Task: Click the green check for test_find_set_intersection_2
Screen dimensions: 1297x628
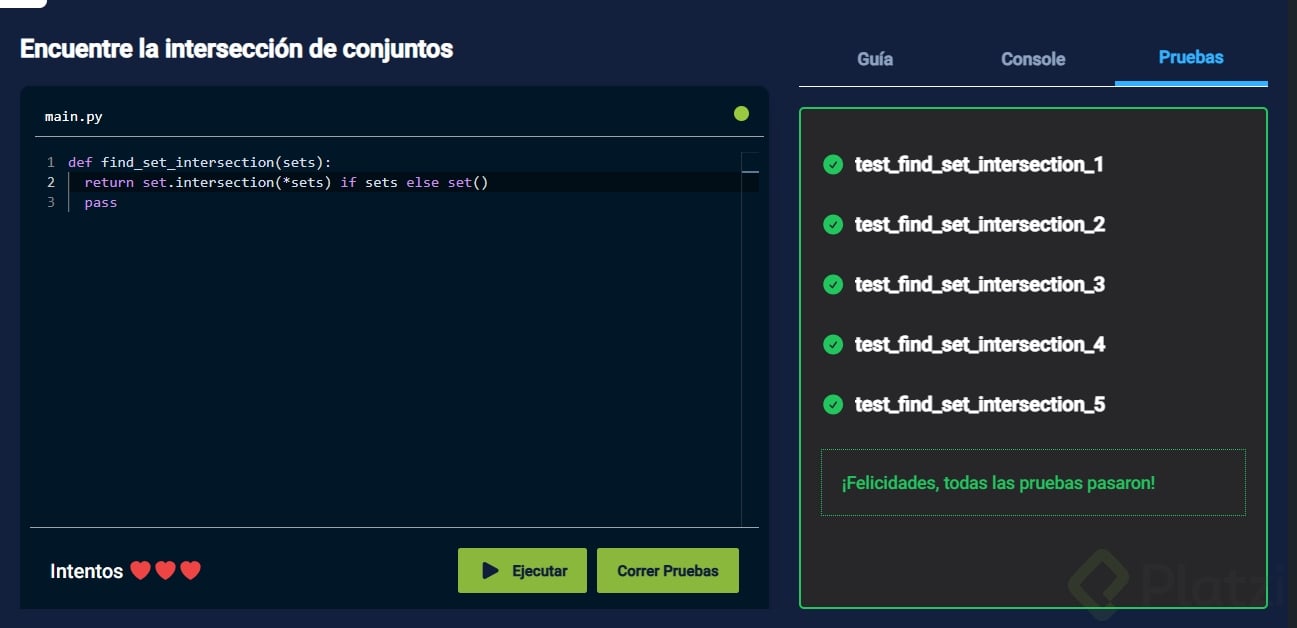Action: [x=833, y=224]
